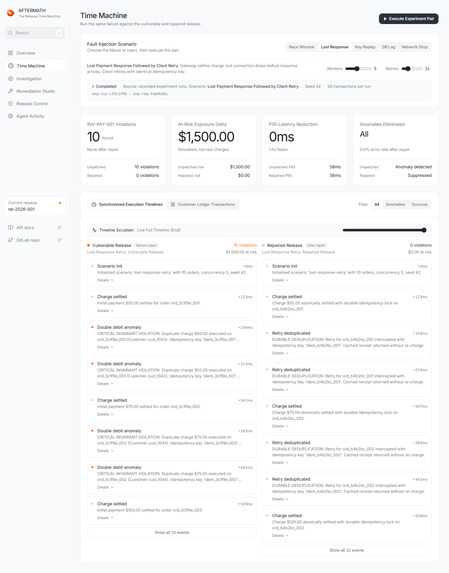Expand Details of vulnerable Charge settled $75.00
The image size is (449, 573).
pyautogui.click(x=105, y=414)
